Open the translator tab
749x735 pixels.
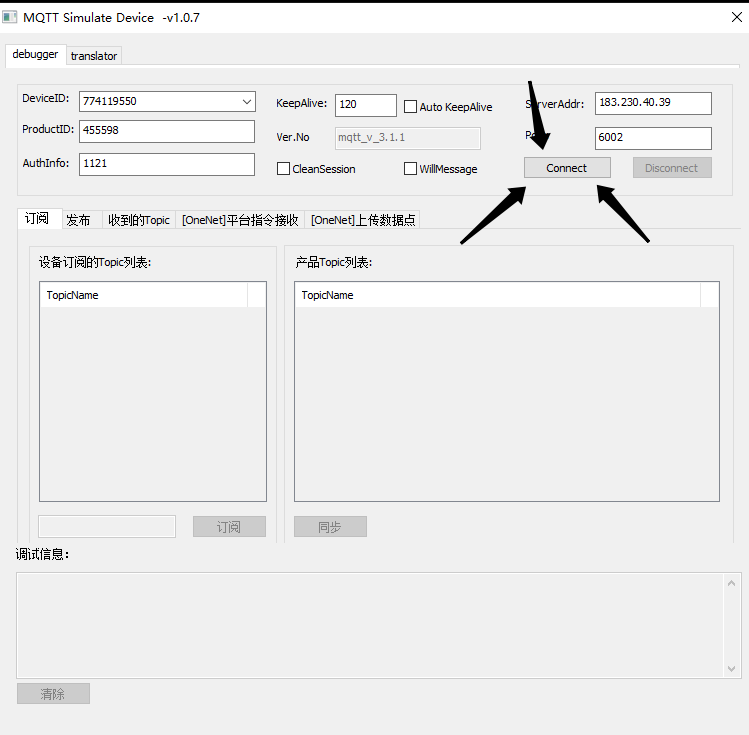click(x=94, y=56)
